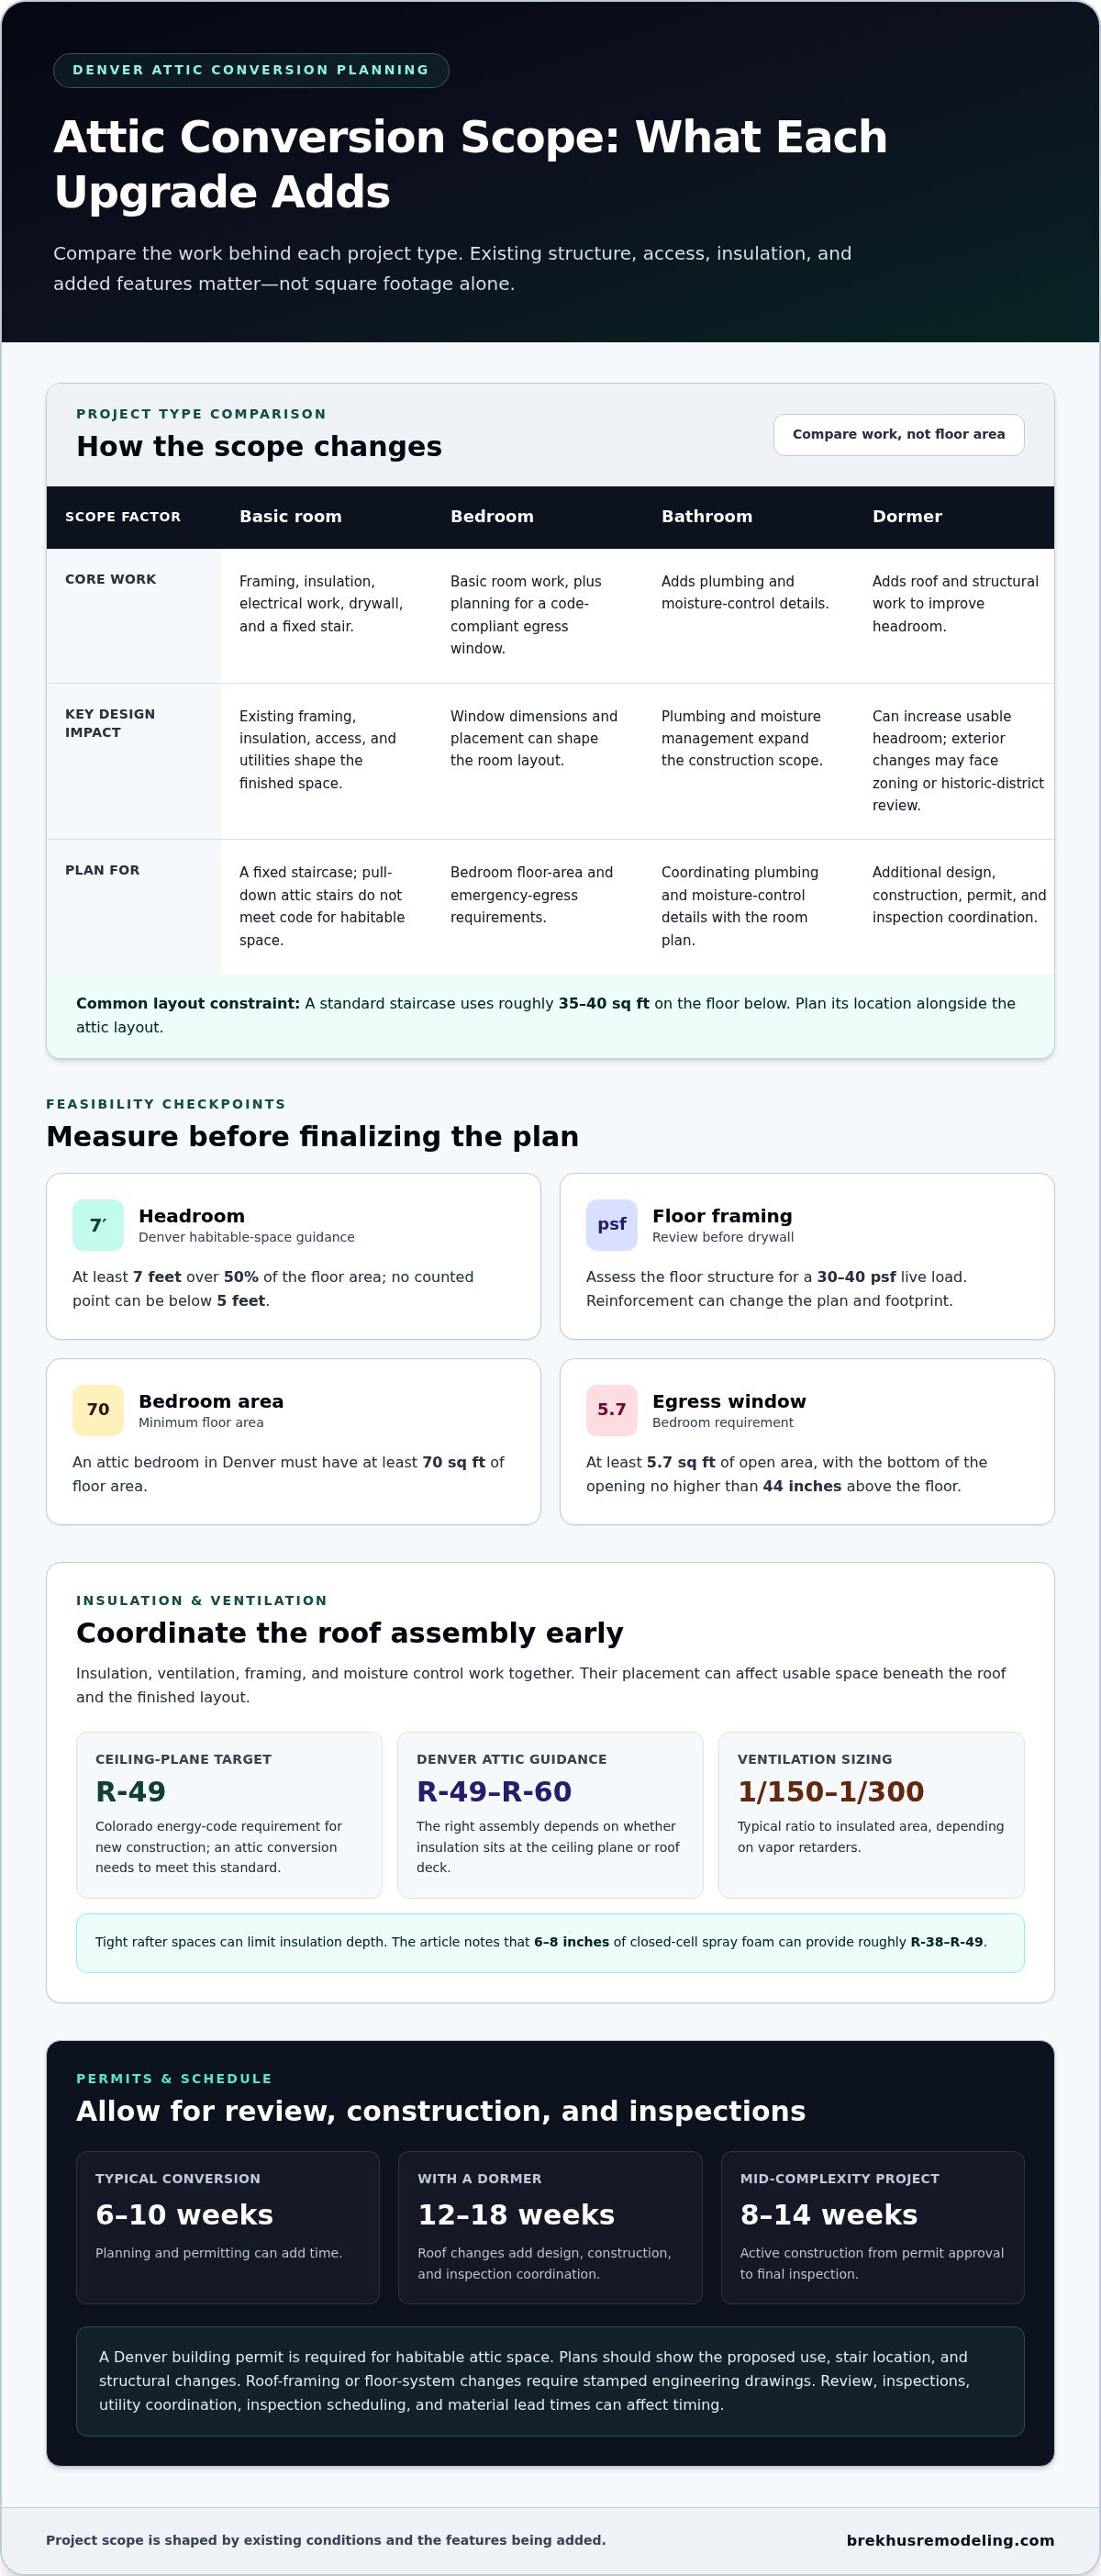Image resolution: width=1101 pixels, height=2576 pixels.
Task: Click the 5.7 Egress window icon
Action: [612, 1410]
